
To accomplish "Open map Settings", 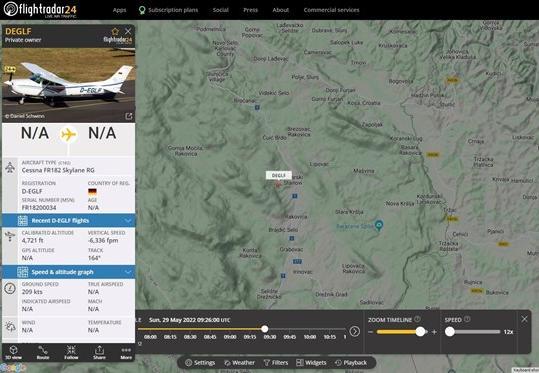I will 200,363.
